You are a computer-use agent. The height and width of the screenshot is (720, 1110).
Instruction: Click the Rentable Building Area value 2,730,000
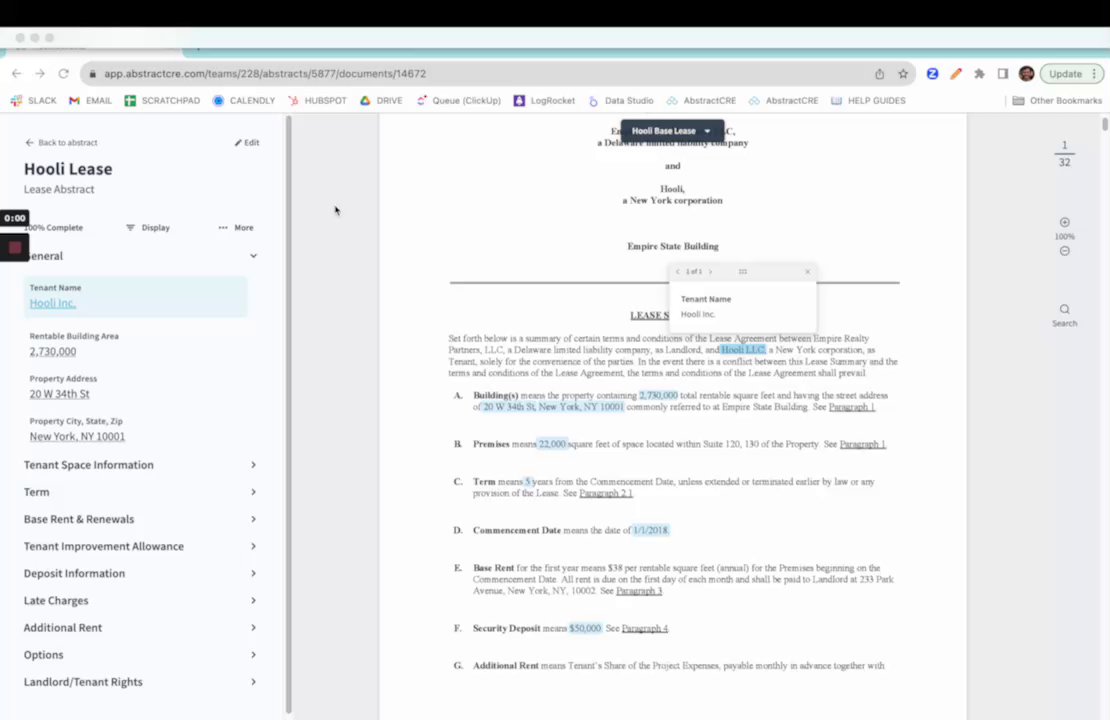pos(52,351)
